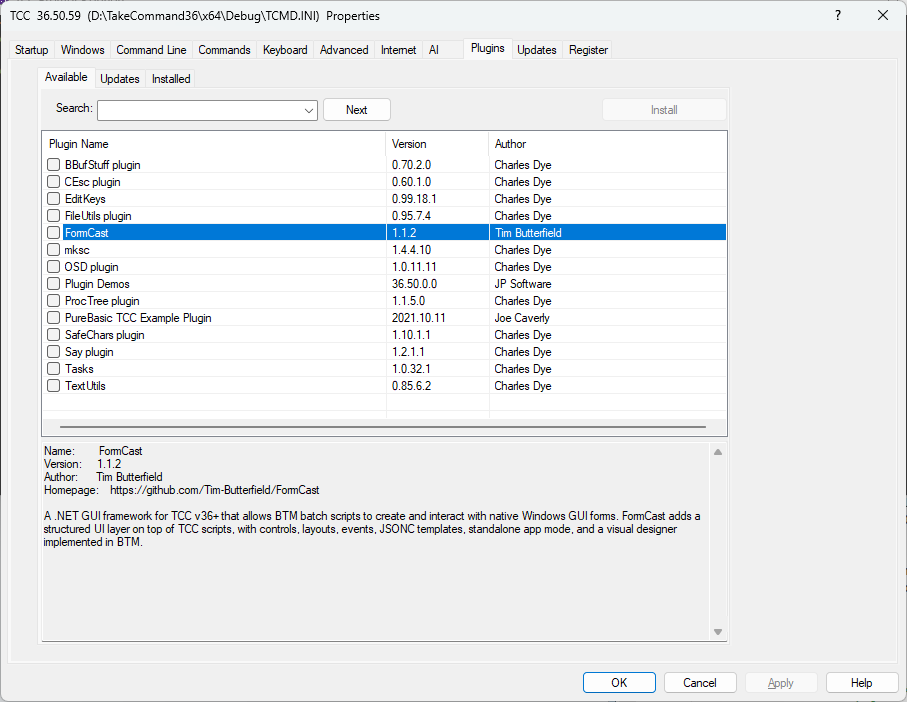Close the Properties dialog with X
This screenshot has height=702, width=907.
883,16
